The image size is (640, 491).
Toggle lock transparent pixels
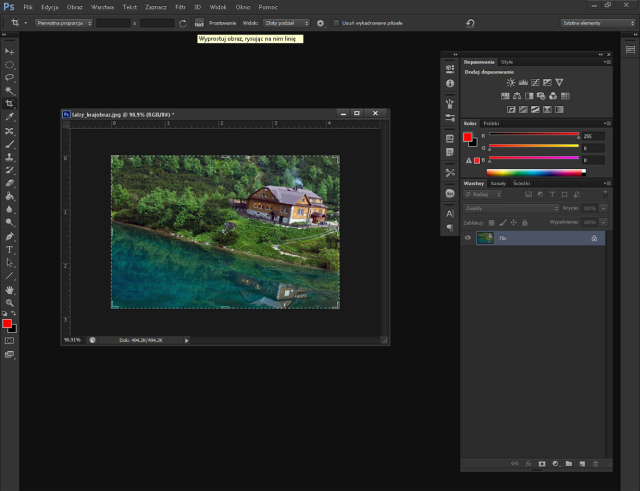click(x=491, y=222)
